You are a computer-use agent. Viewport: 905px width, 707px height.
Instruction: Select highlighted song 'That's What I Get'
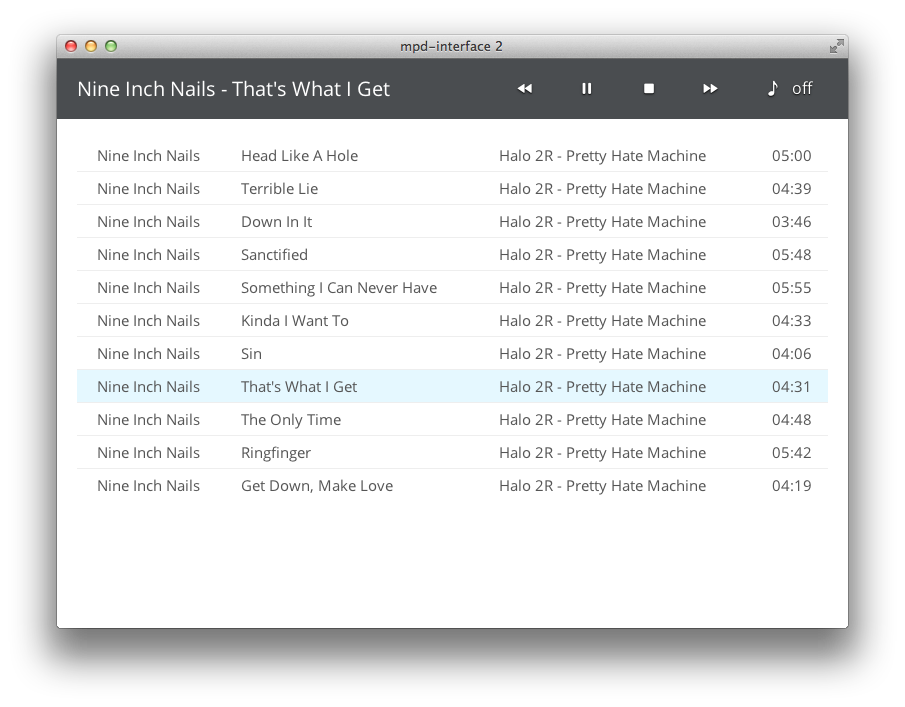299,387
